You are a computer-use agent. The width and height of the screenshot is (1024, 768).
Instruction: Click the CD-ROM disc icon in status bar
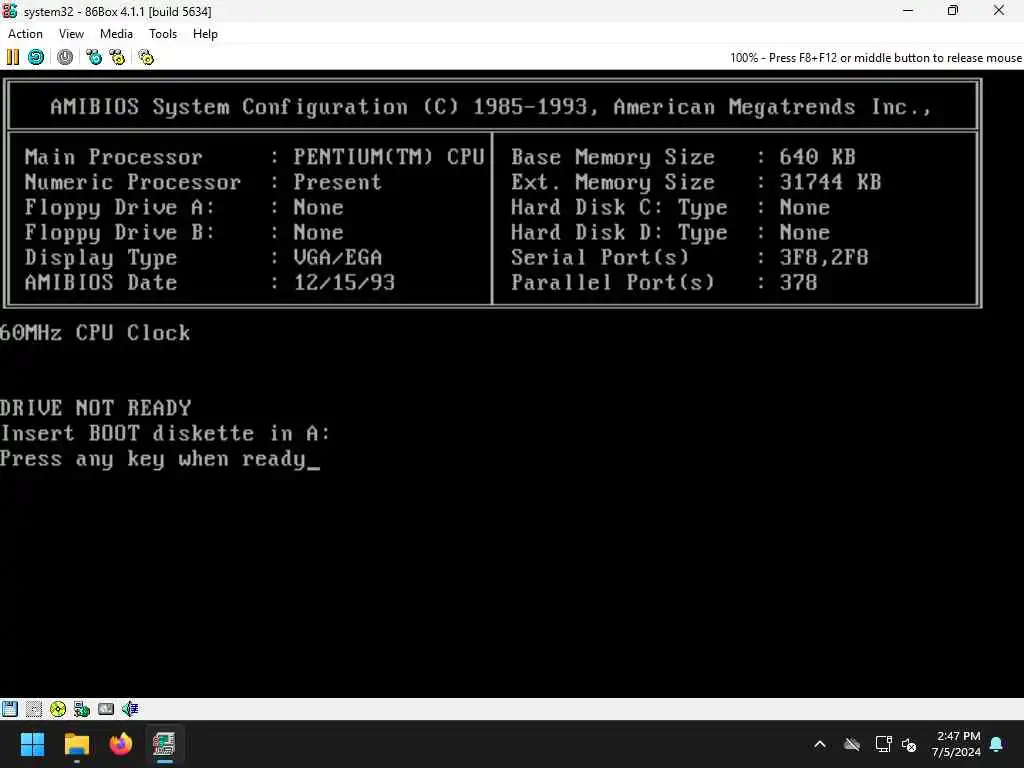tap(58, 709)
